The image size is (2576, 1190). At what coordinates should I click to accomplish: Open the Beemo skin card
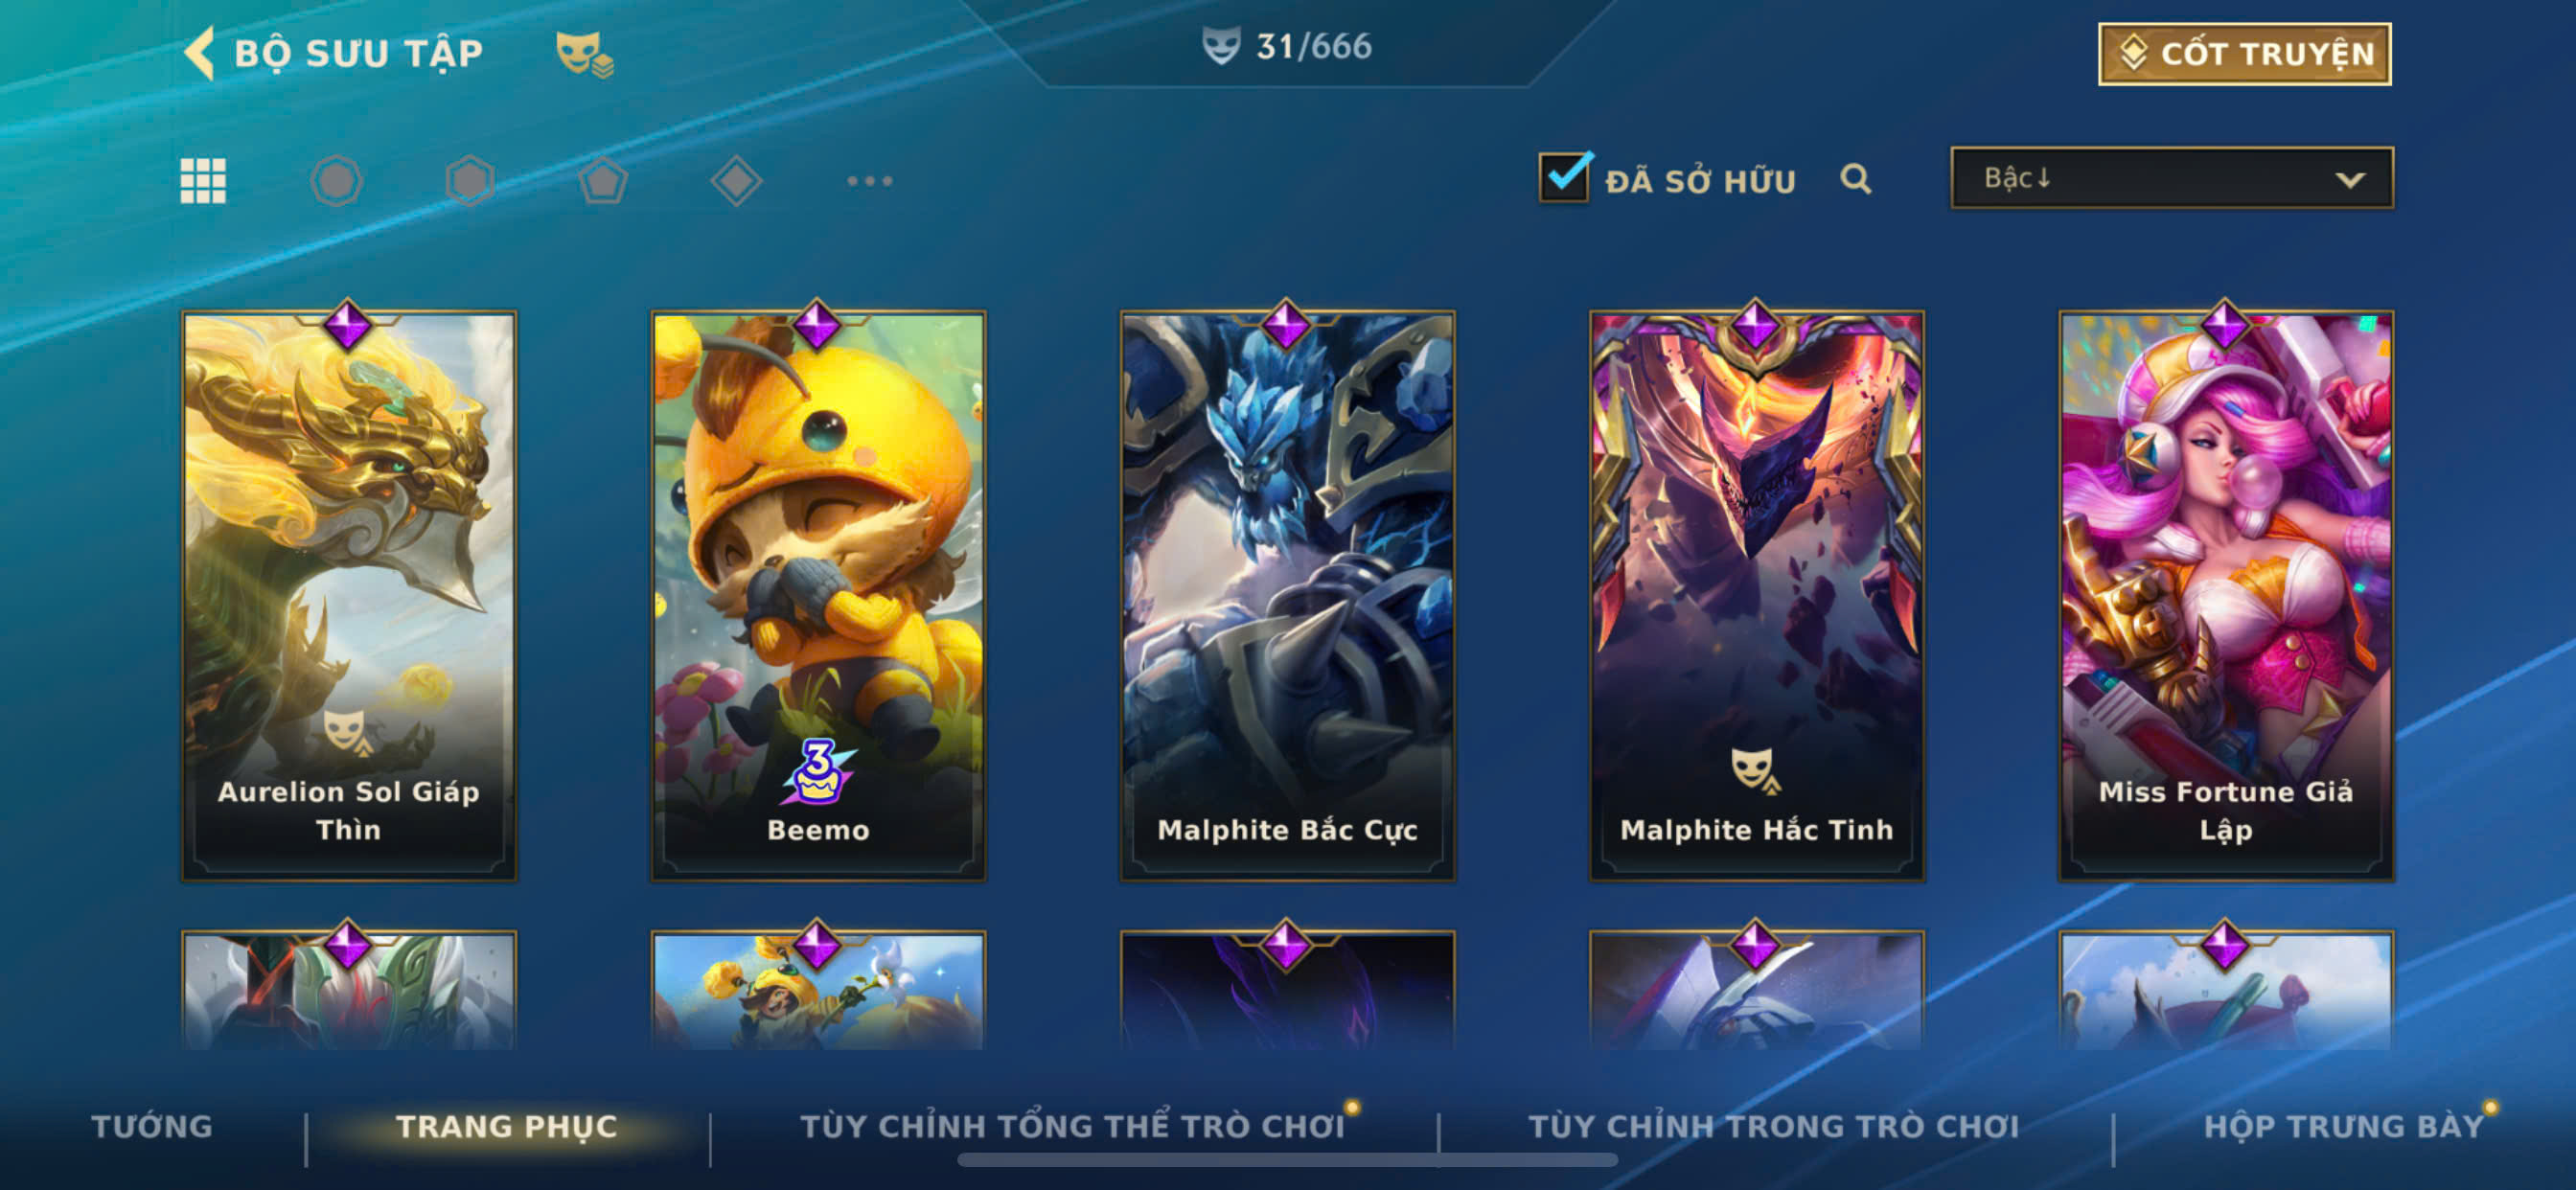tap(818, 596)
